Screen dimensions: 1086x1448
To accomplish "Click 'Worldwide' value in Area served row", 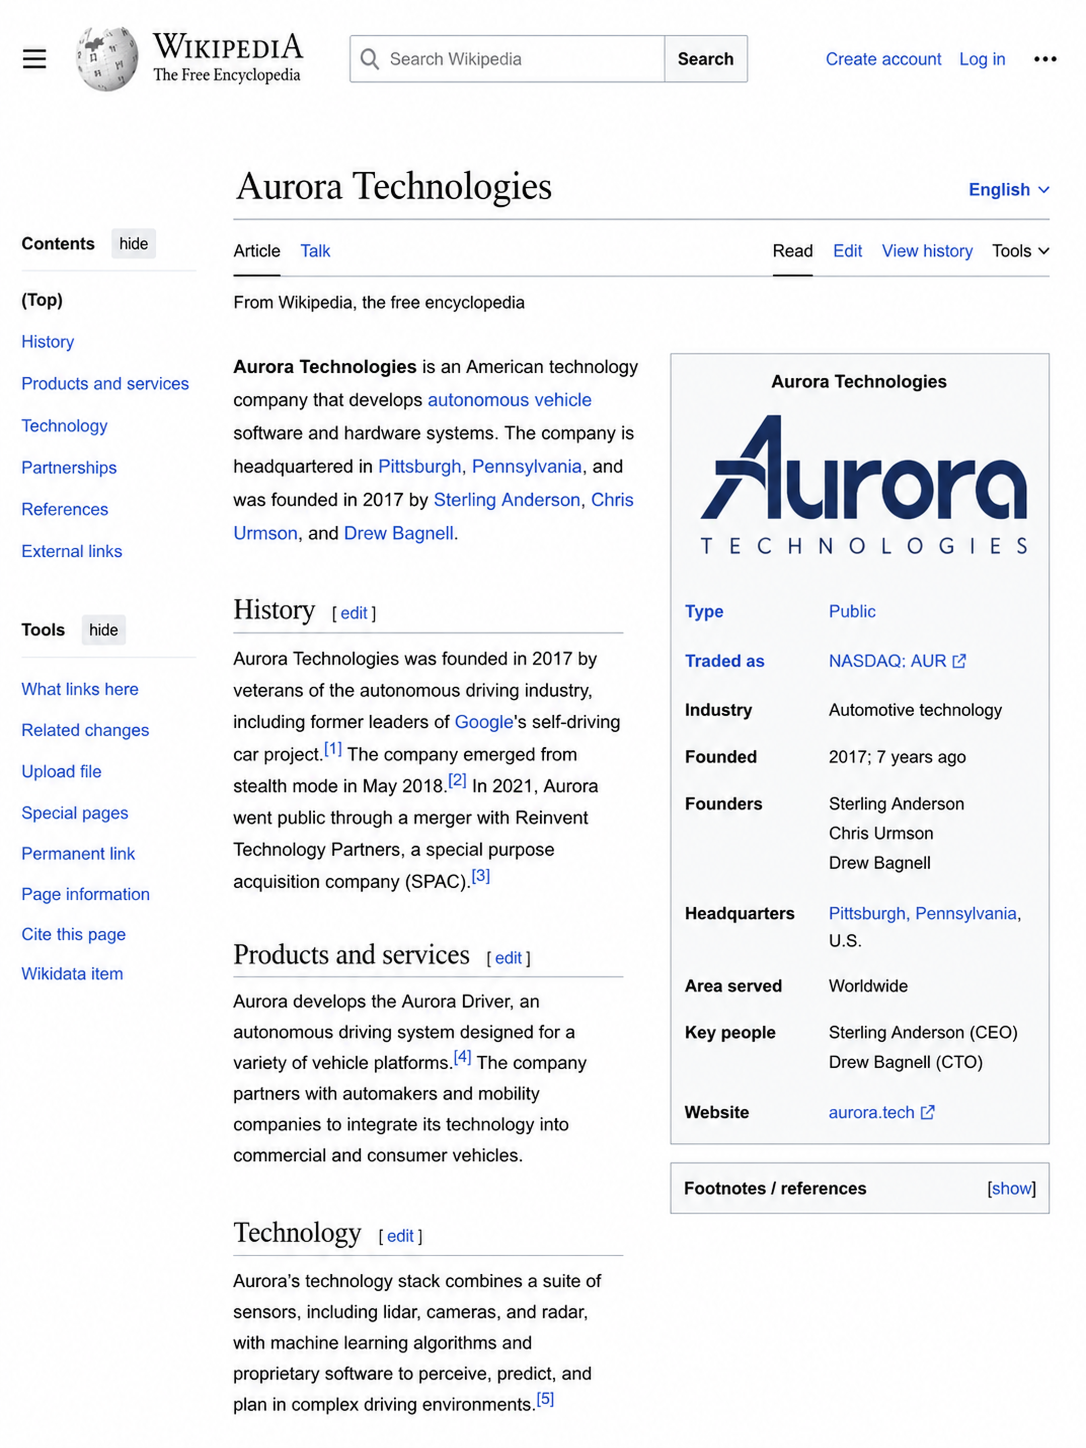I will 868,986.
